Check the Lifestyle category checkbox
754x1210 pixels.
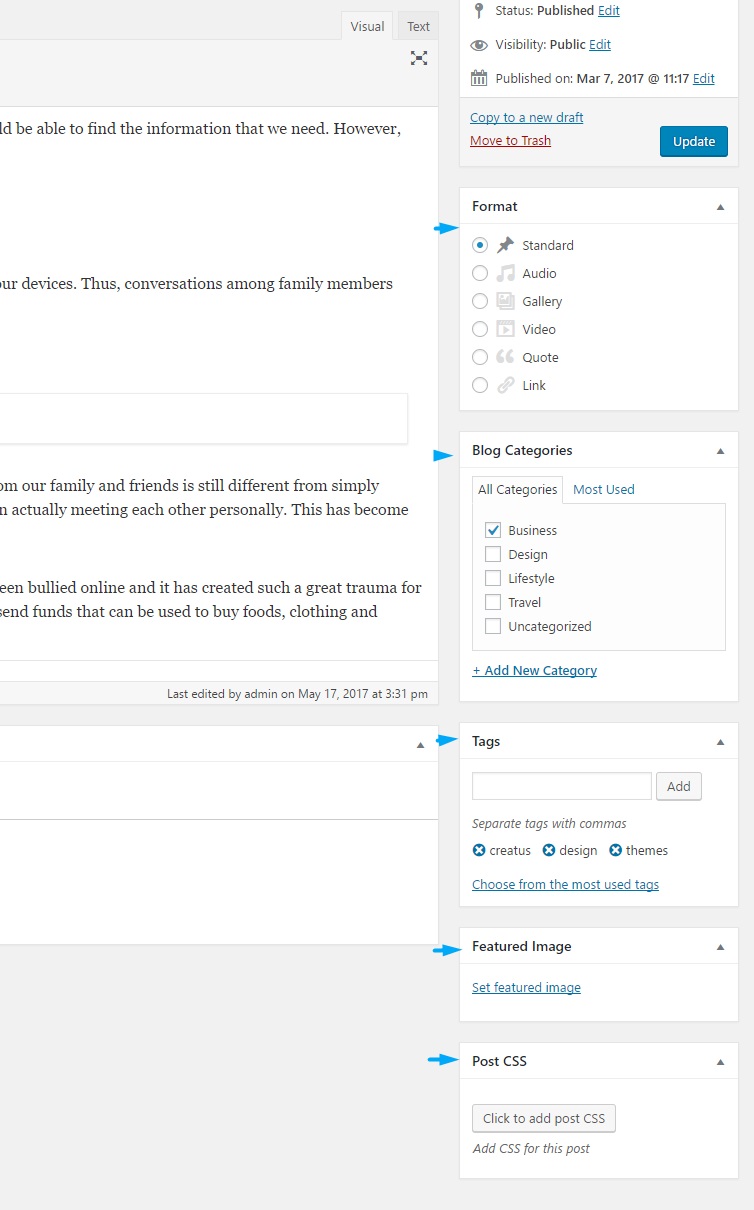492,578
